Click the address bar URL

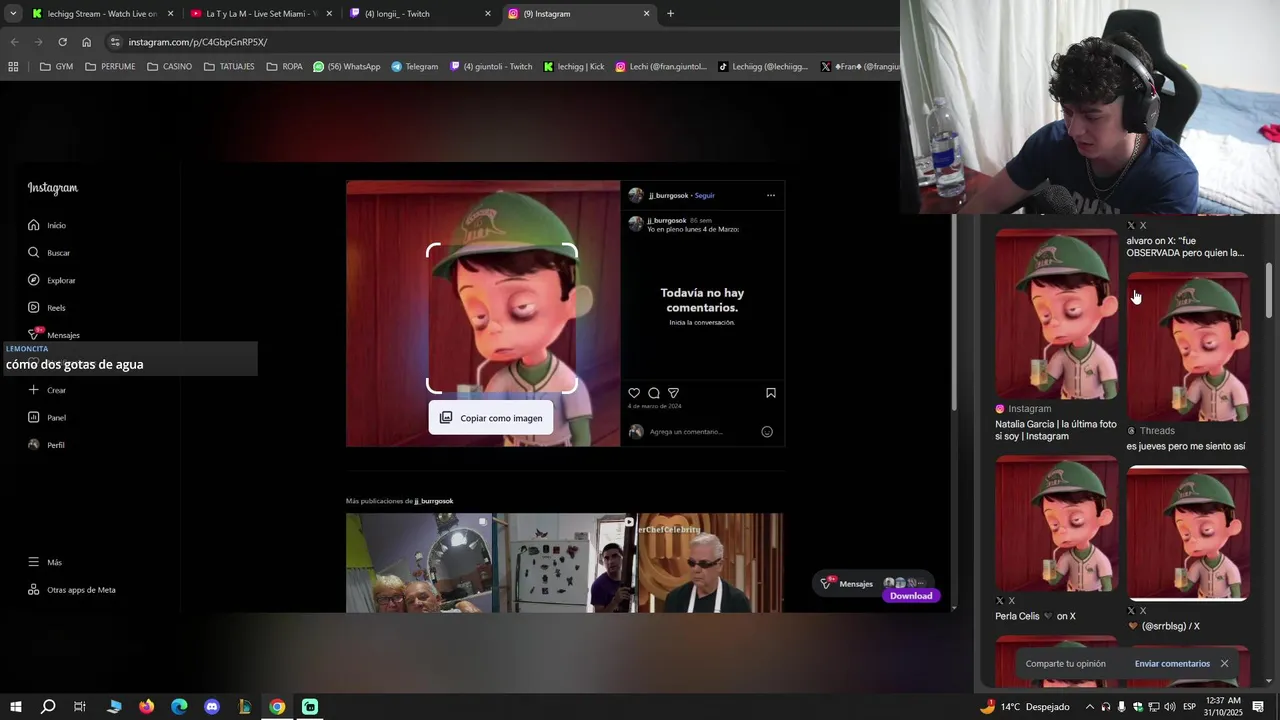pos(198,42)
